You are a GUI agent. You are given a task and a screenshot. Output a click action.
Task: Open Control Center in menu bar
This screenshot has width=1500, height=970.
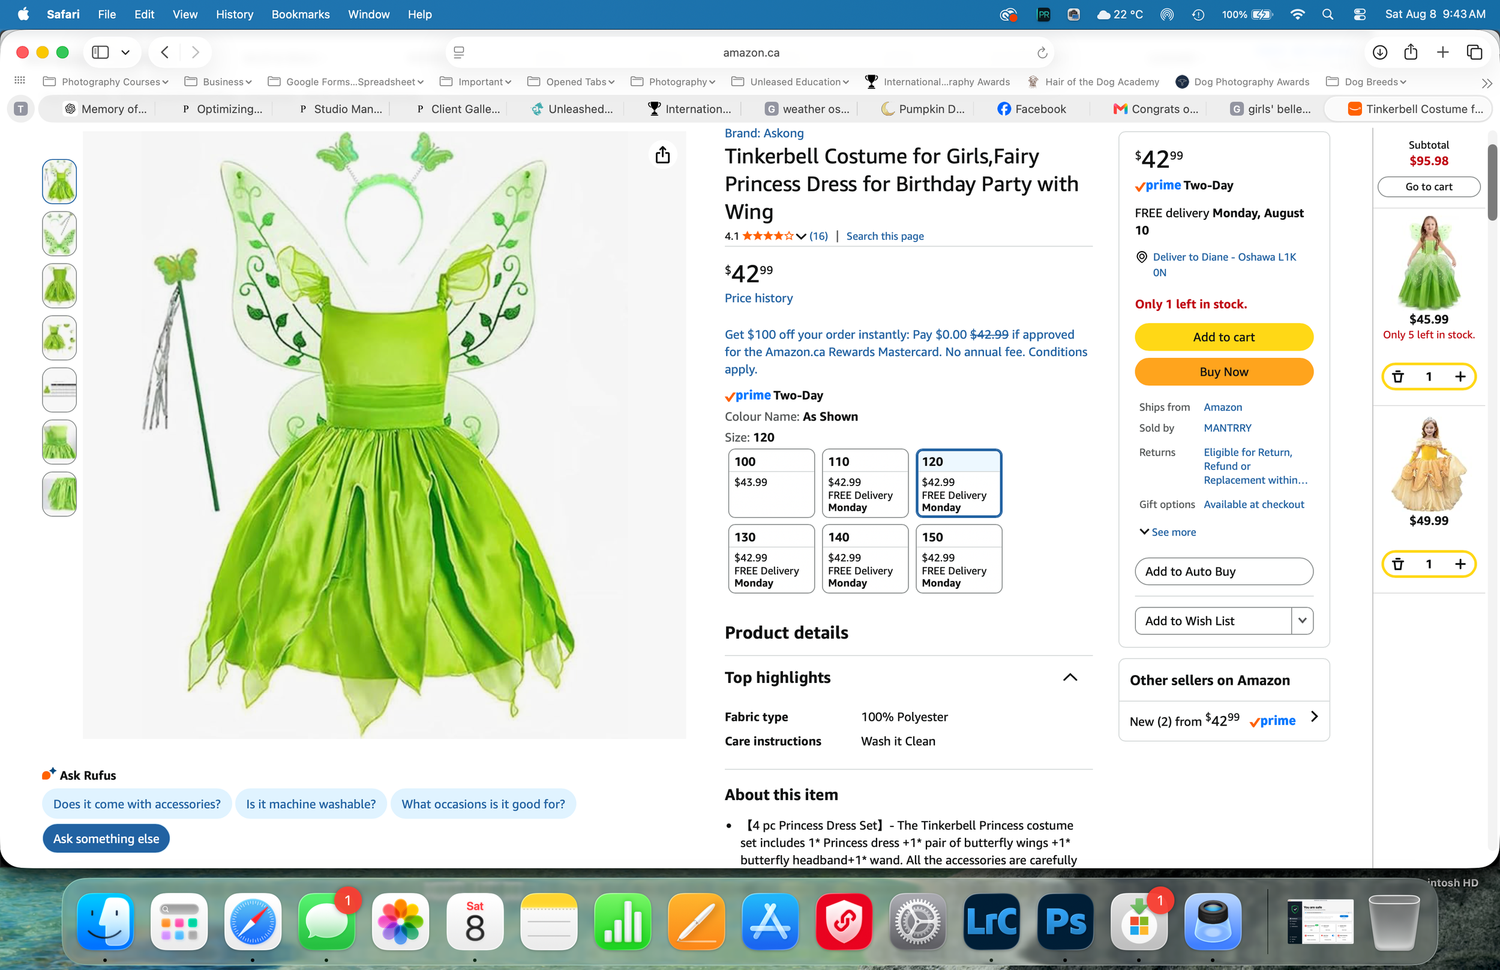[x=1360, y=14]
